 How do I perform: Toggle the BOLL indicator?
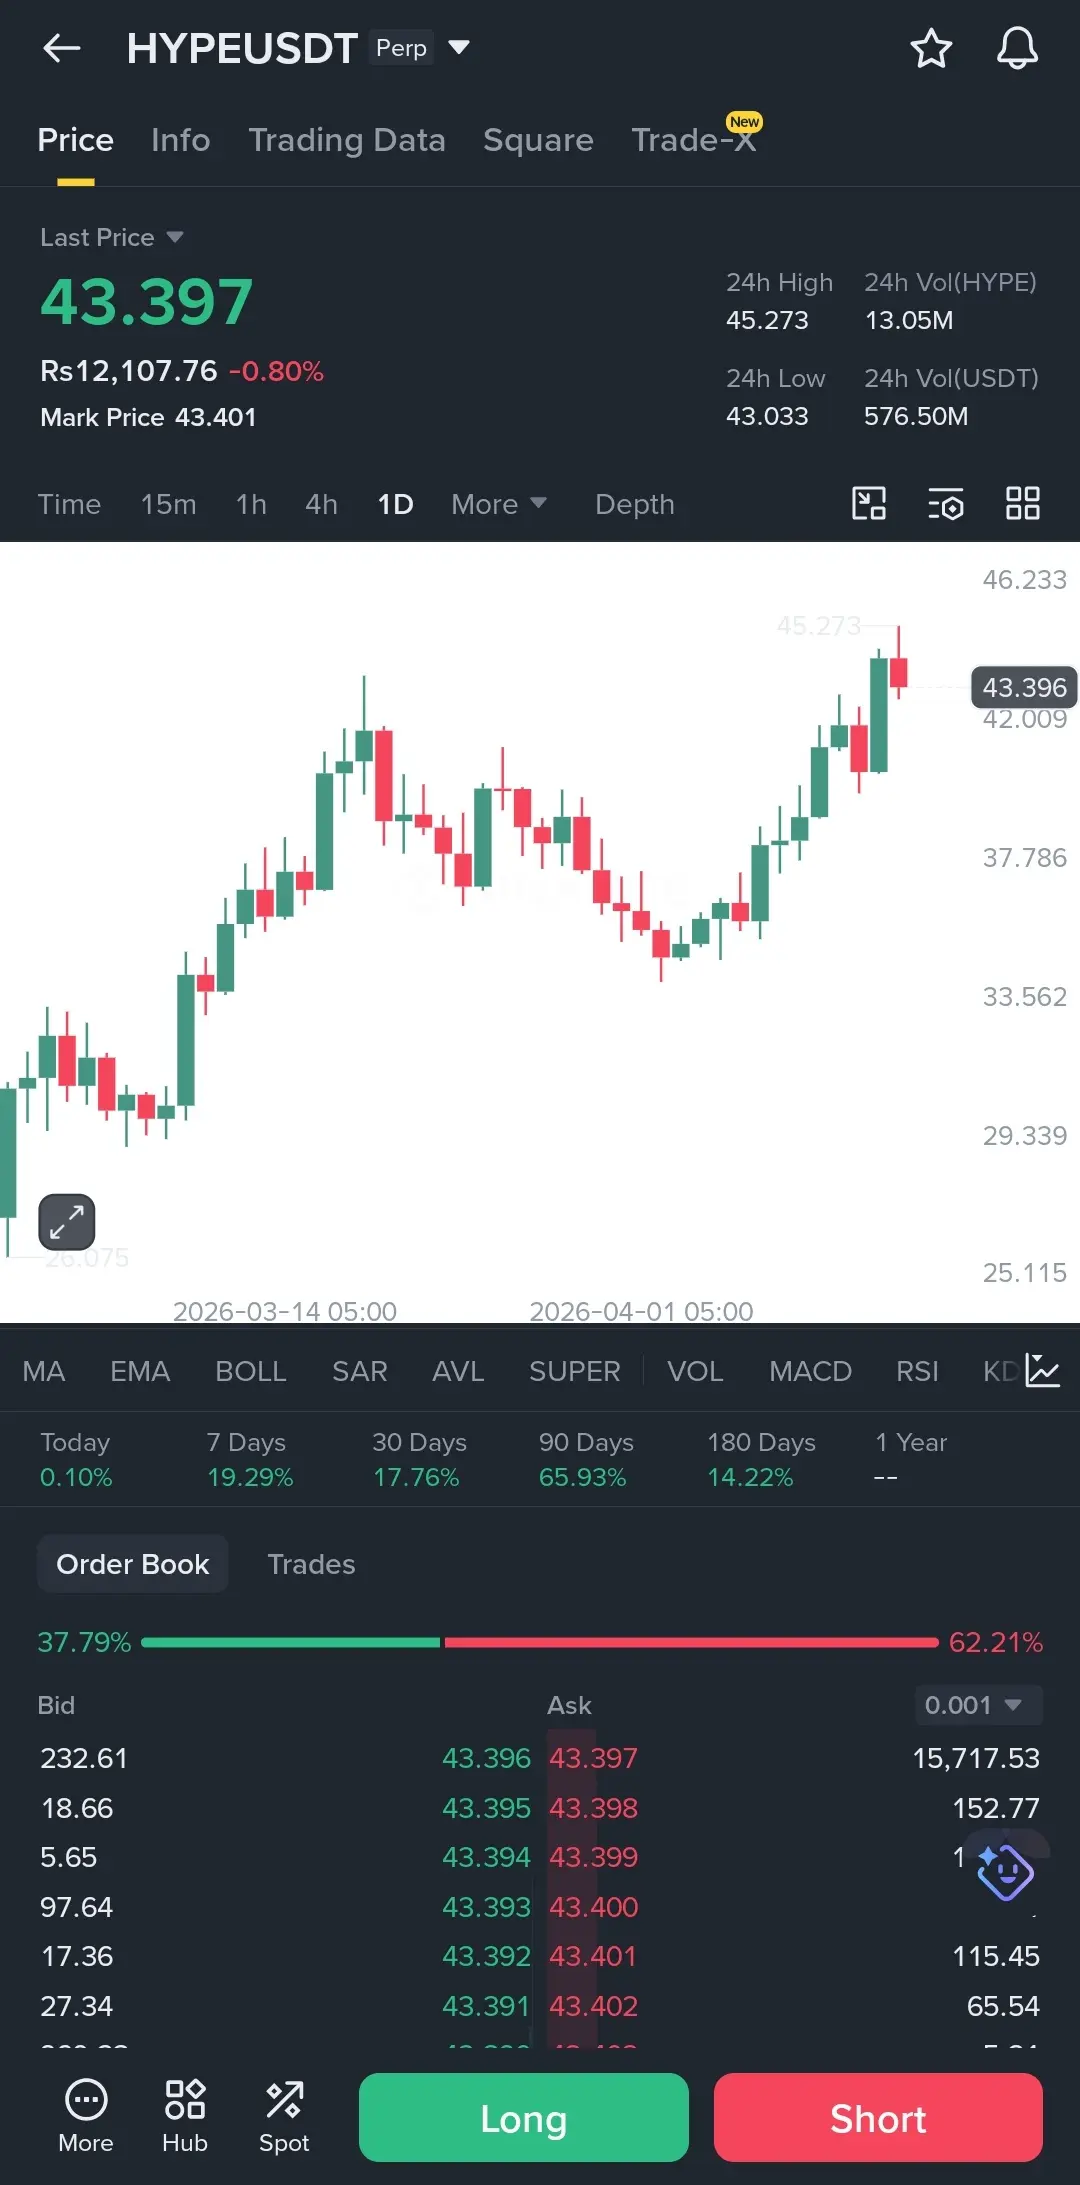click(251, 1371)
